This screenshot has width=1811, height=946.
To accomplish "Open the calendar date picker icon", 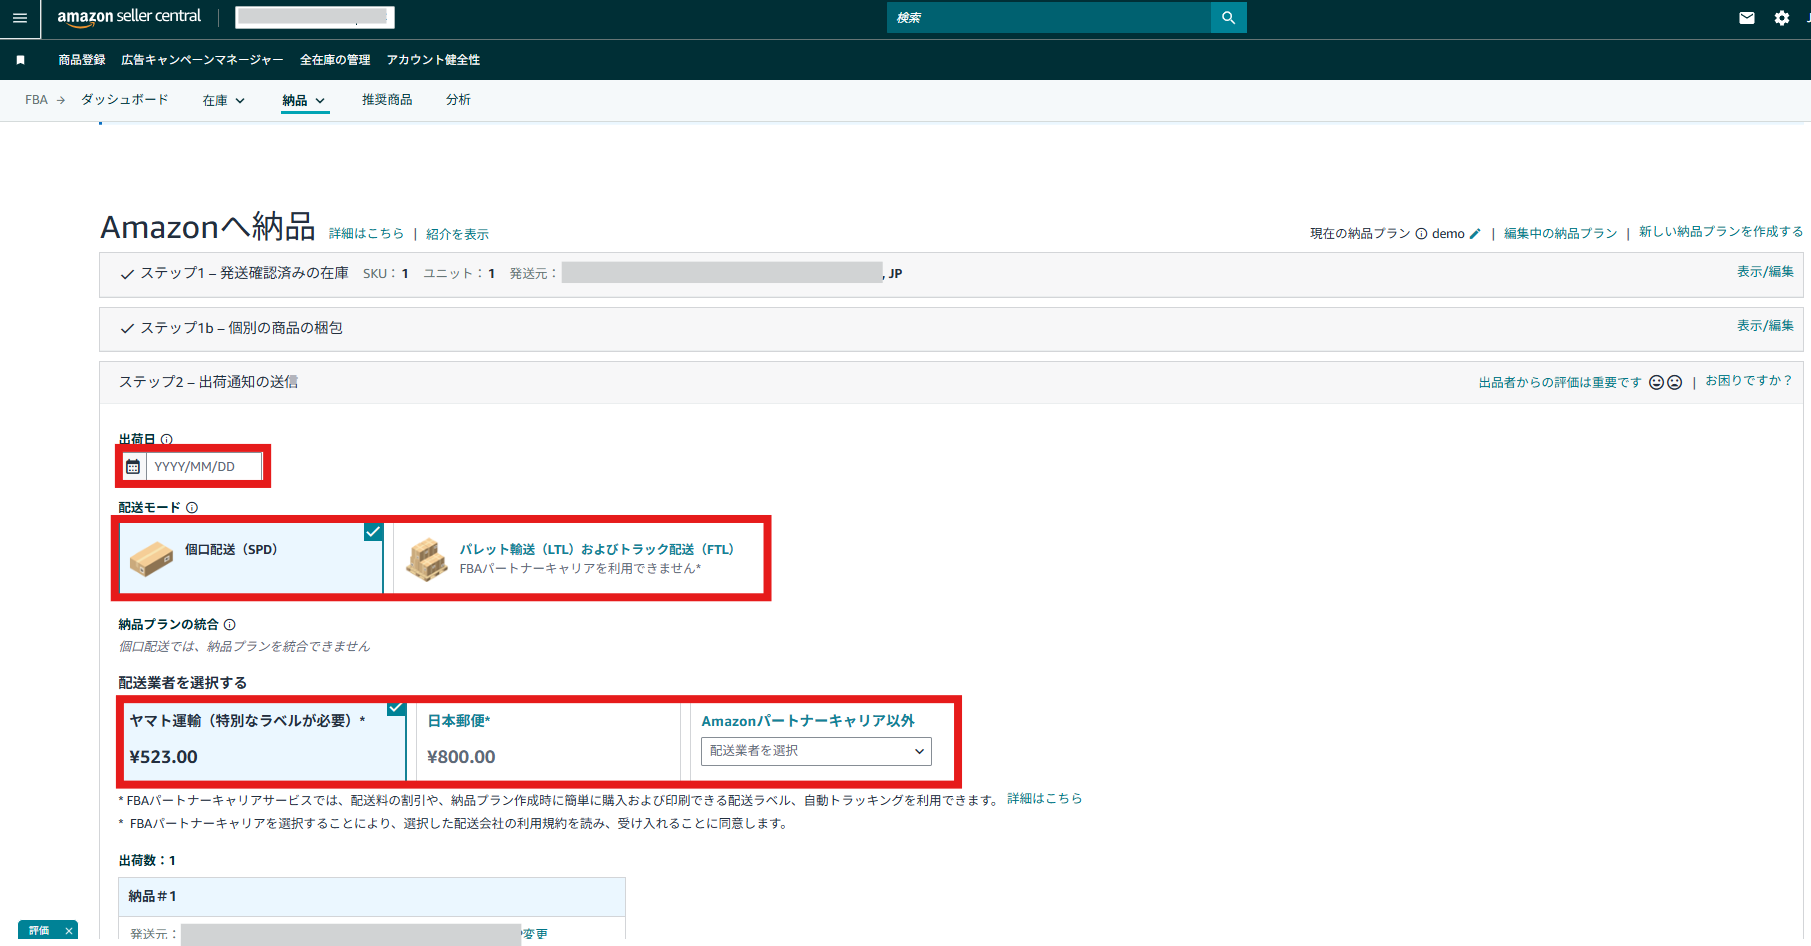I will point(133,467).
